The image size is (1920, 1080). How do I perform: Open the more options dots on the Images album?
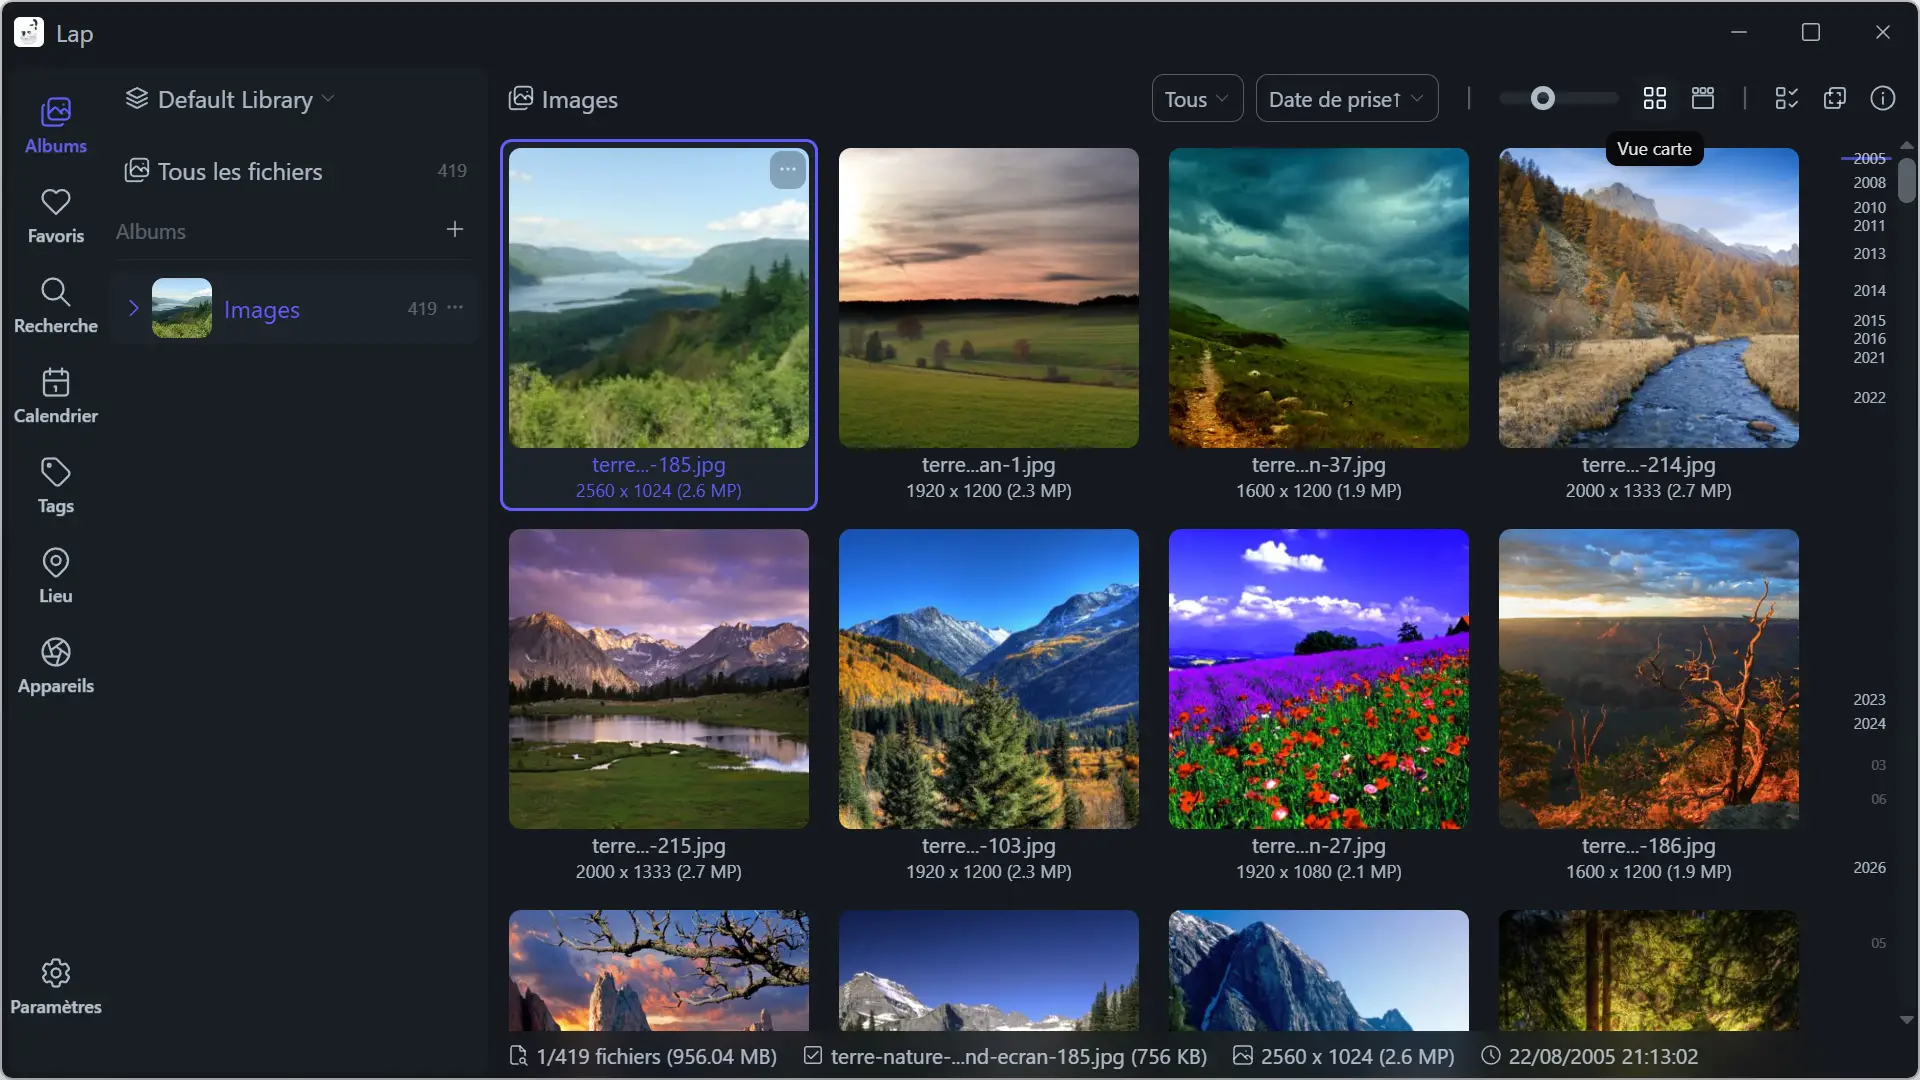pyautogui.click(x=456, y=308)
